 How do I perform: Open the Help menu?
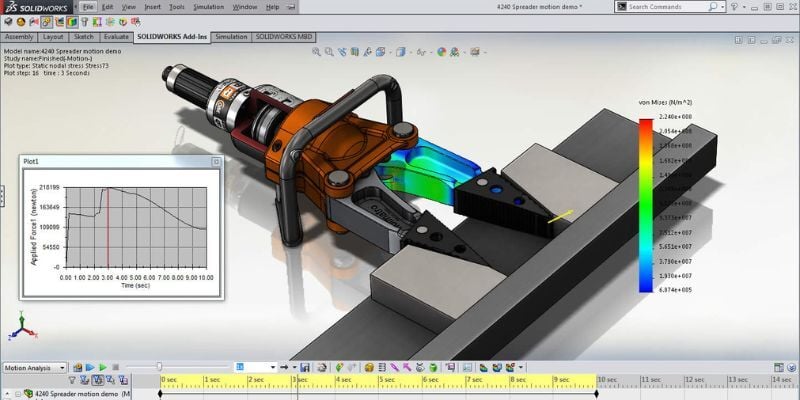tap(272, 7)
